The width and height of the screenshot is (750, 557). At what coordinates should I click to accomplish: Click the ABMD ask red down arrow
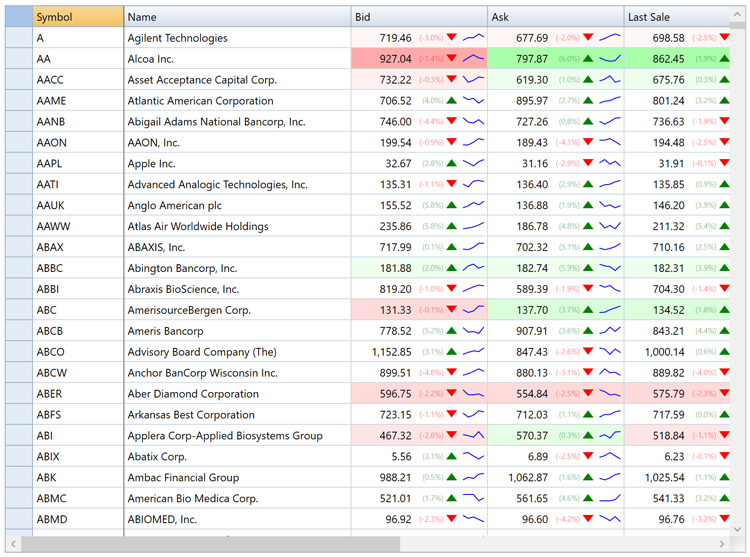pos(588,519)
